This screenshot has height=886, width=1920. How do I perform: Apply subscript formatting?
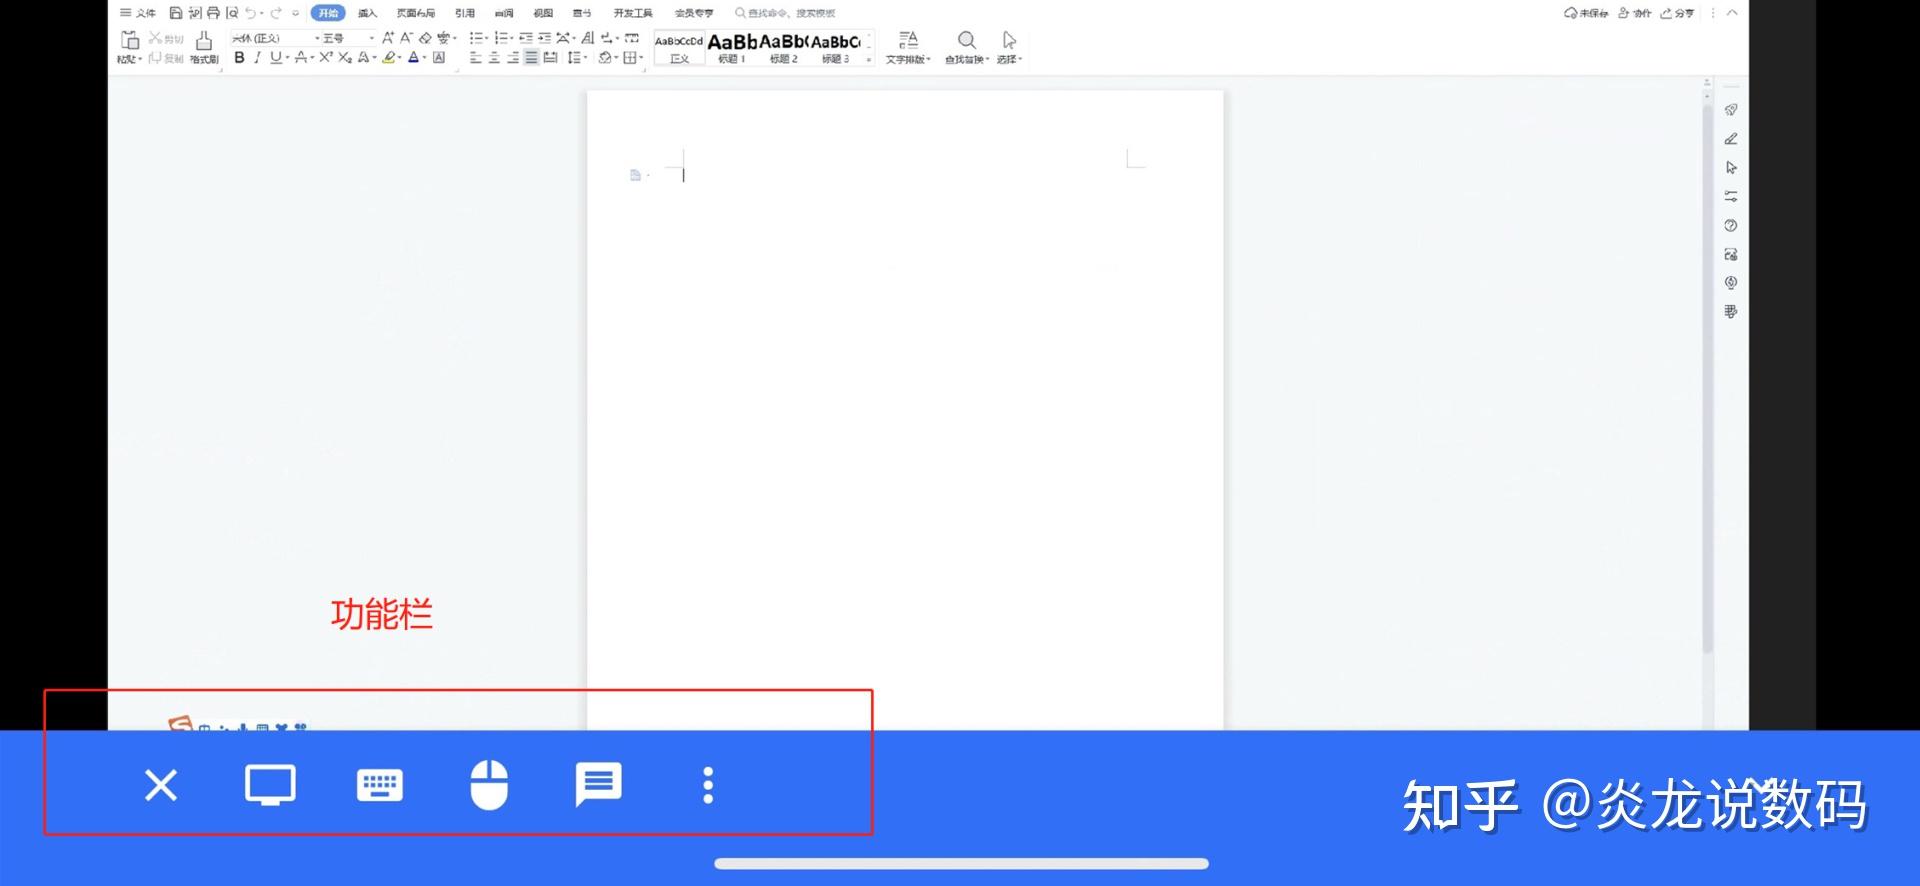coord(345,58)
